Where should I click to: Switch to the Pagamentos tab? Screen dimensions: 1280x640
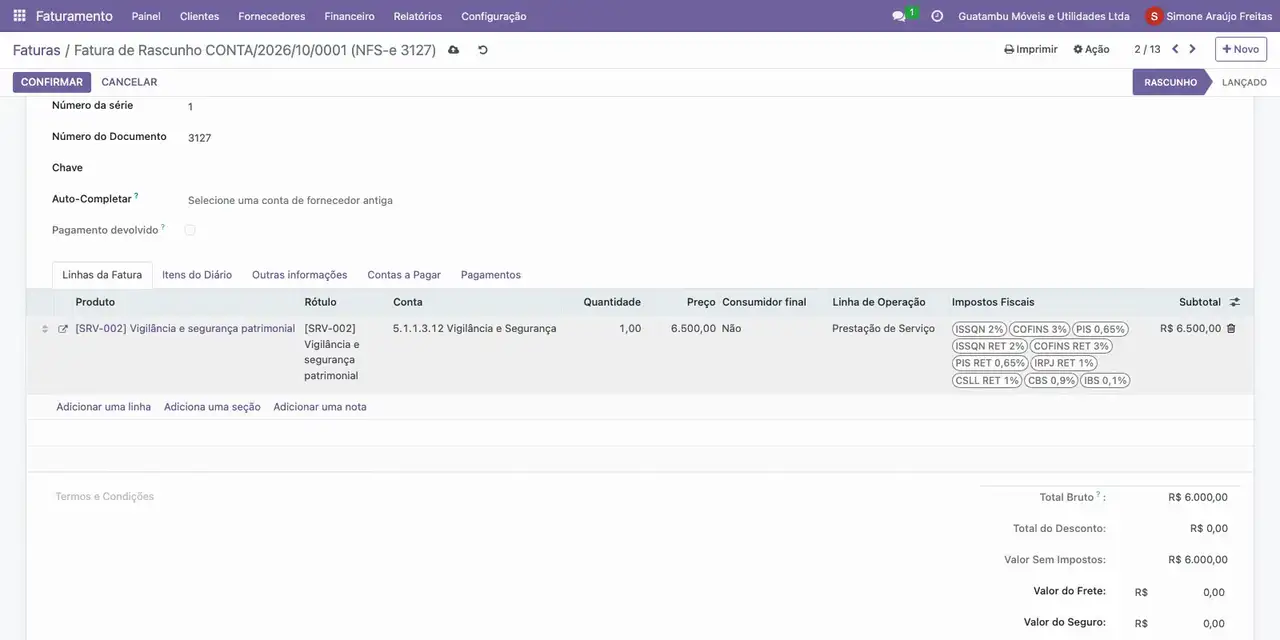[x=491, y=275]
